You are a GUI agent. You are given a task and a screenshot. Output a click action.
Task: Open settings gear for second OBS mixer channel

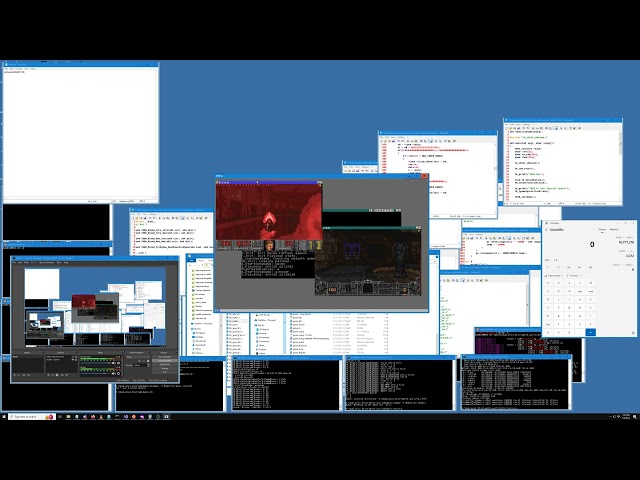point(118,373)
